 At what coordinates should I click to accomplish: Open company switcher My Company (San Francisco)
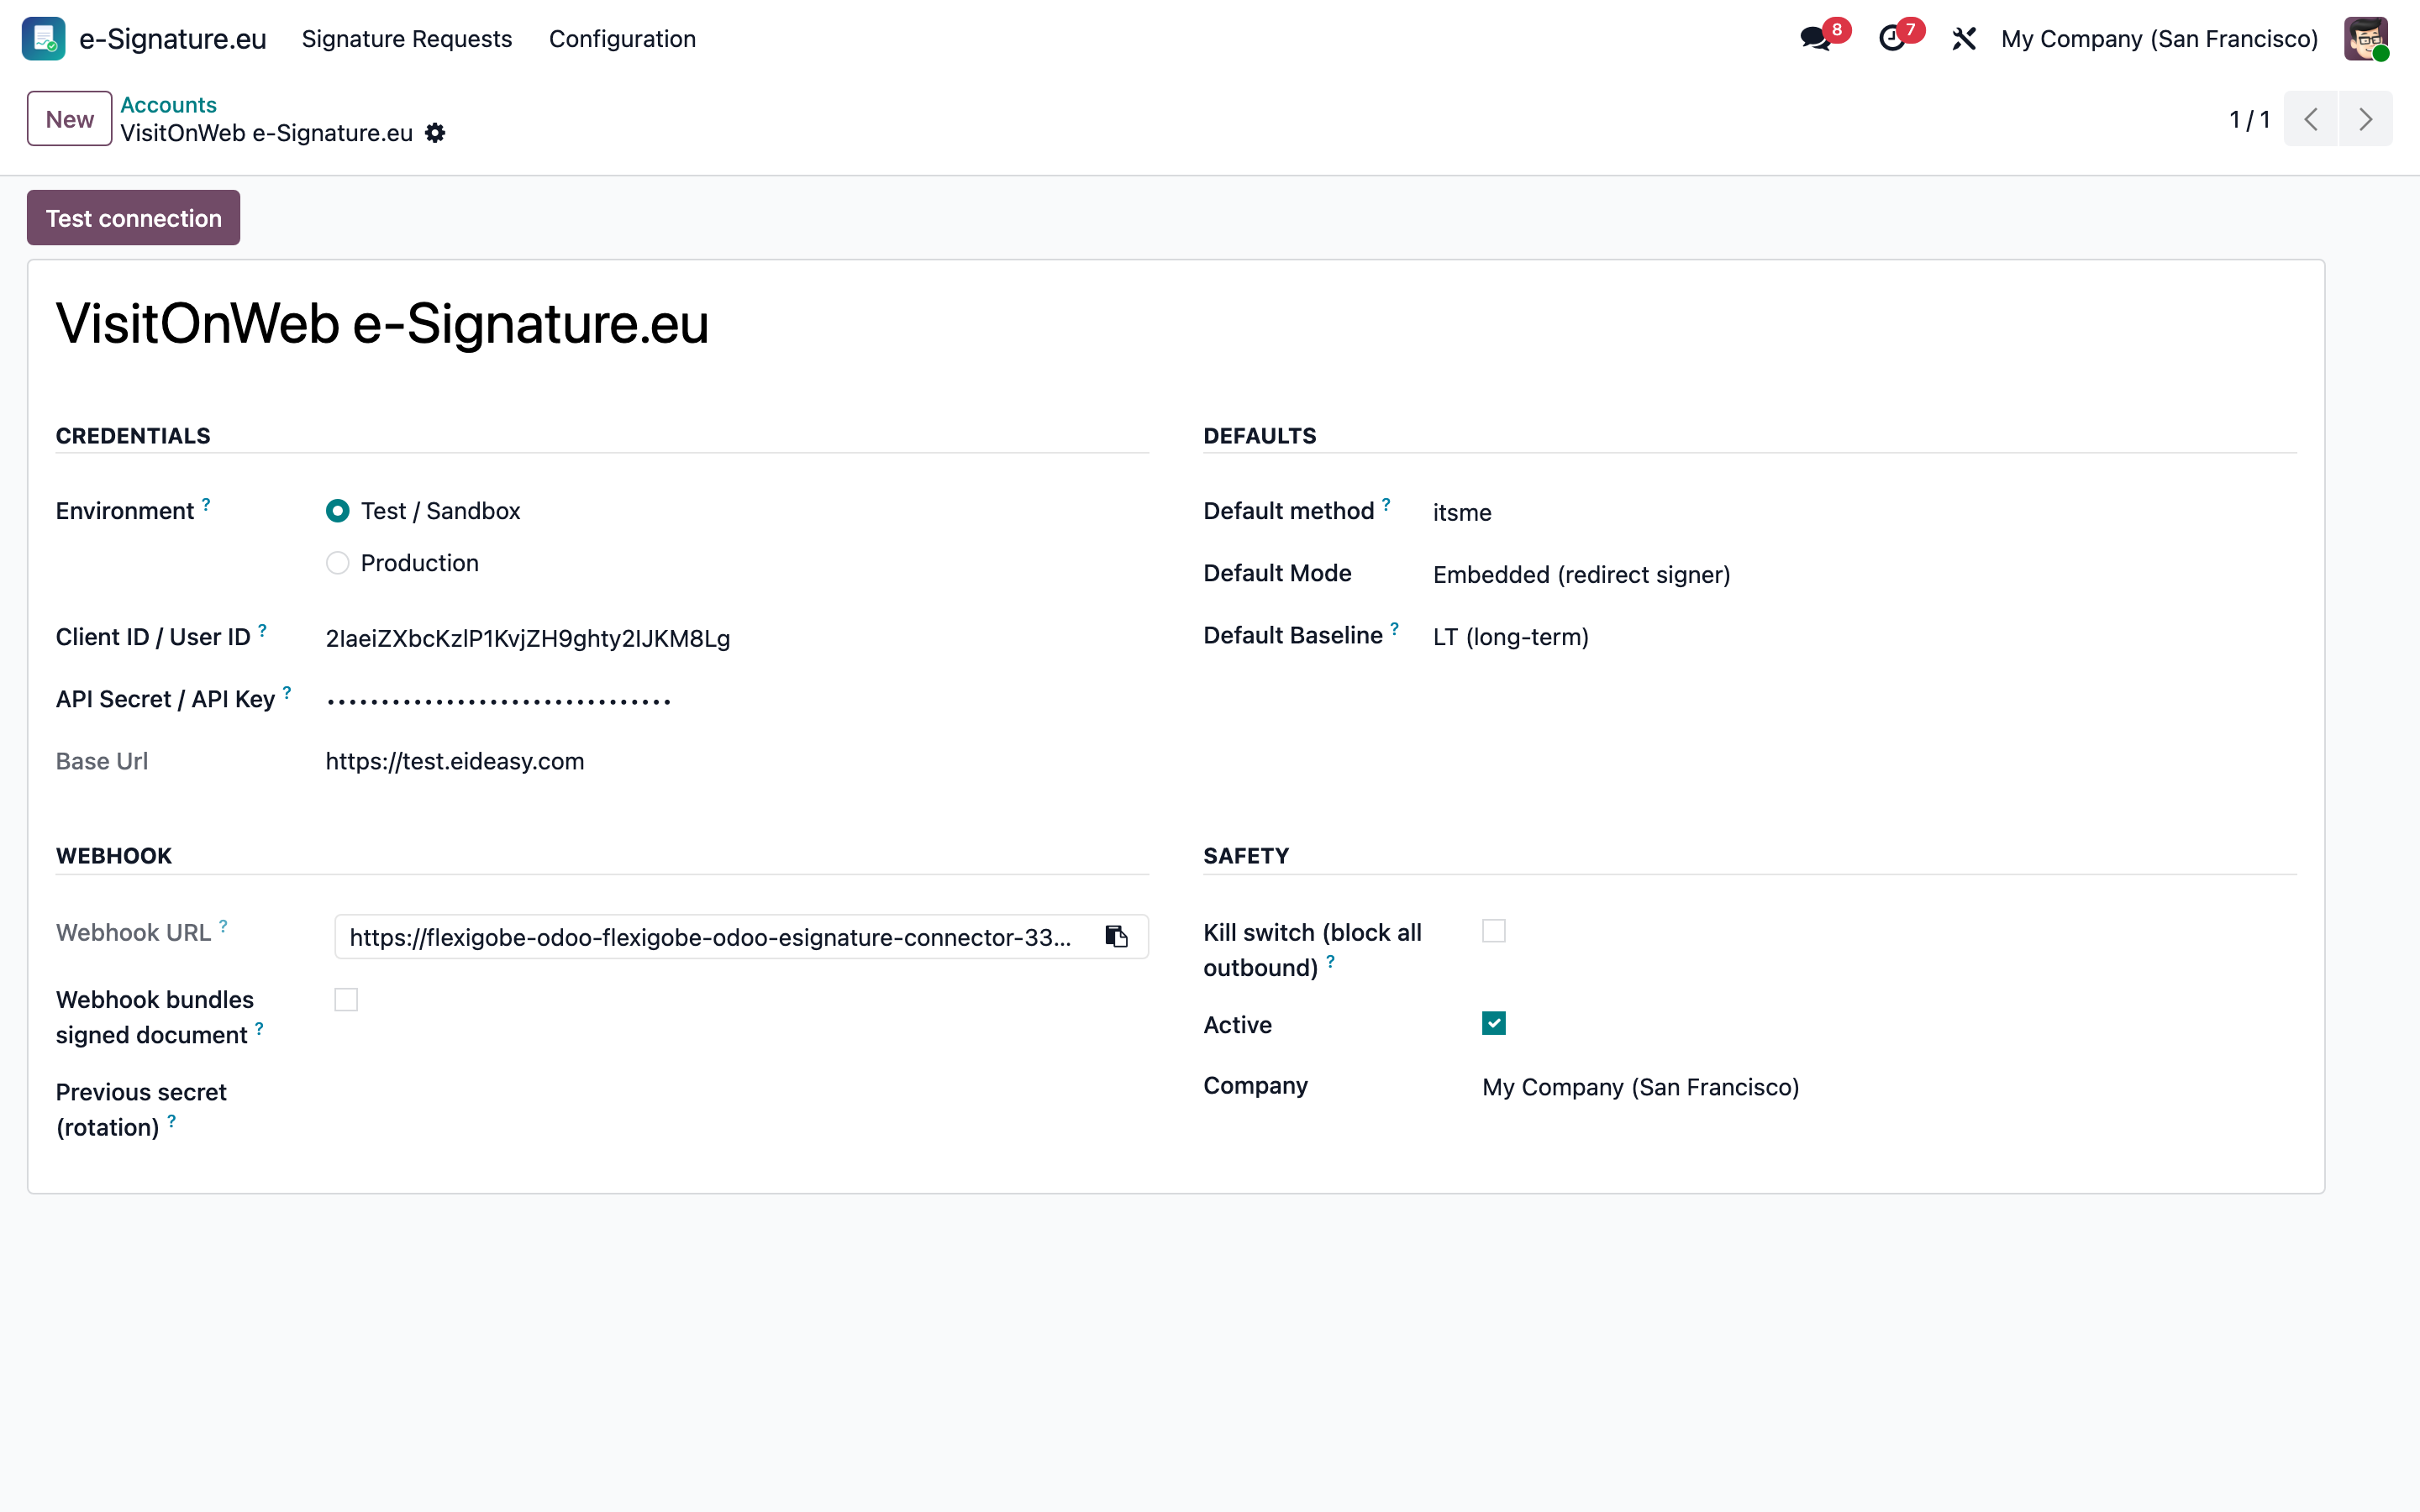tap(2159, 39)
